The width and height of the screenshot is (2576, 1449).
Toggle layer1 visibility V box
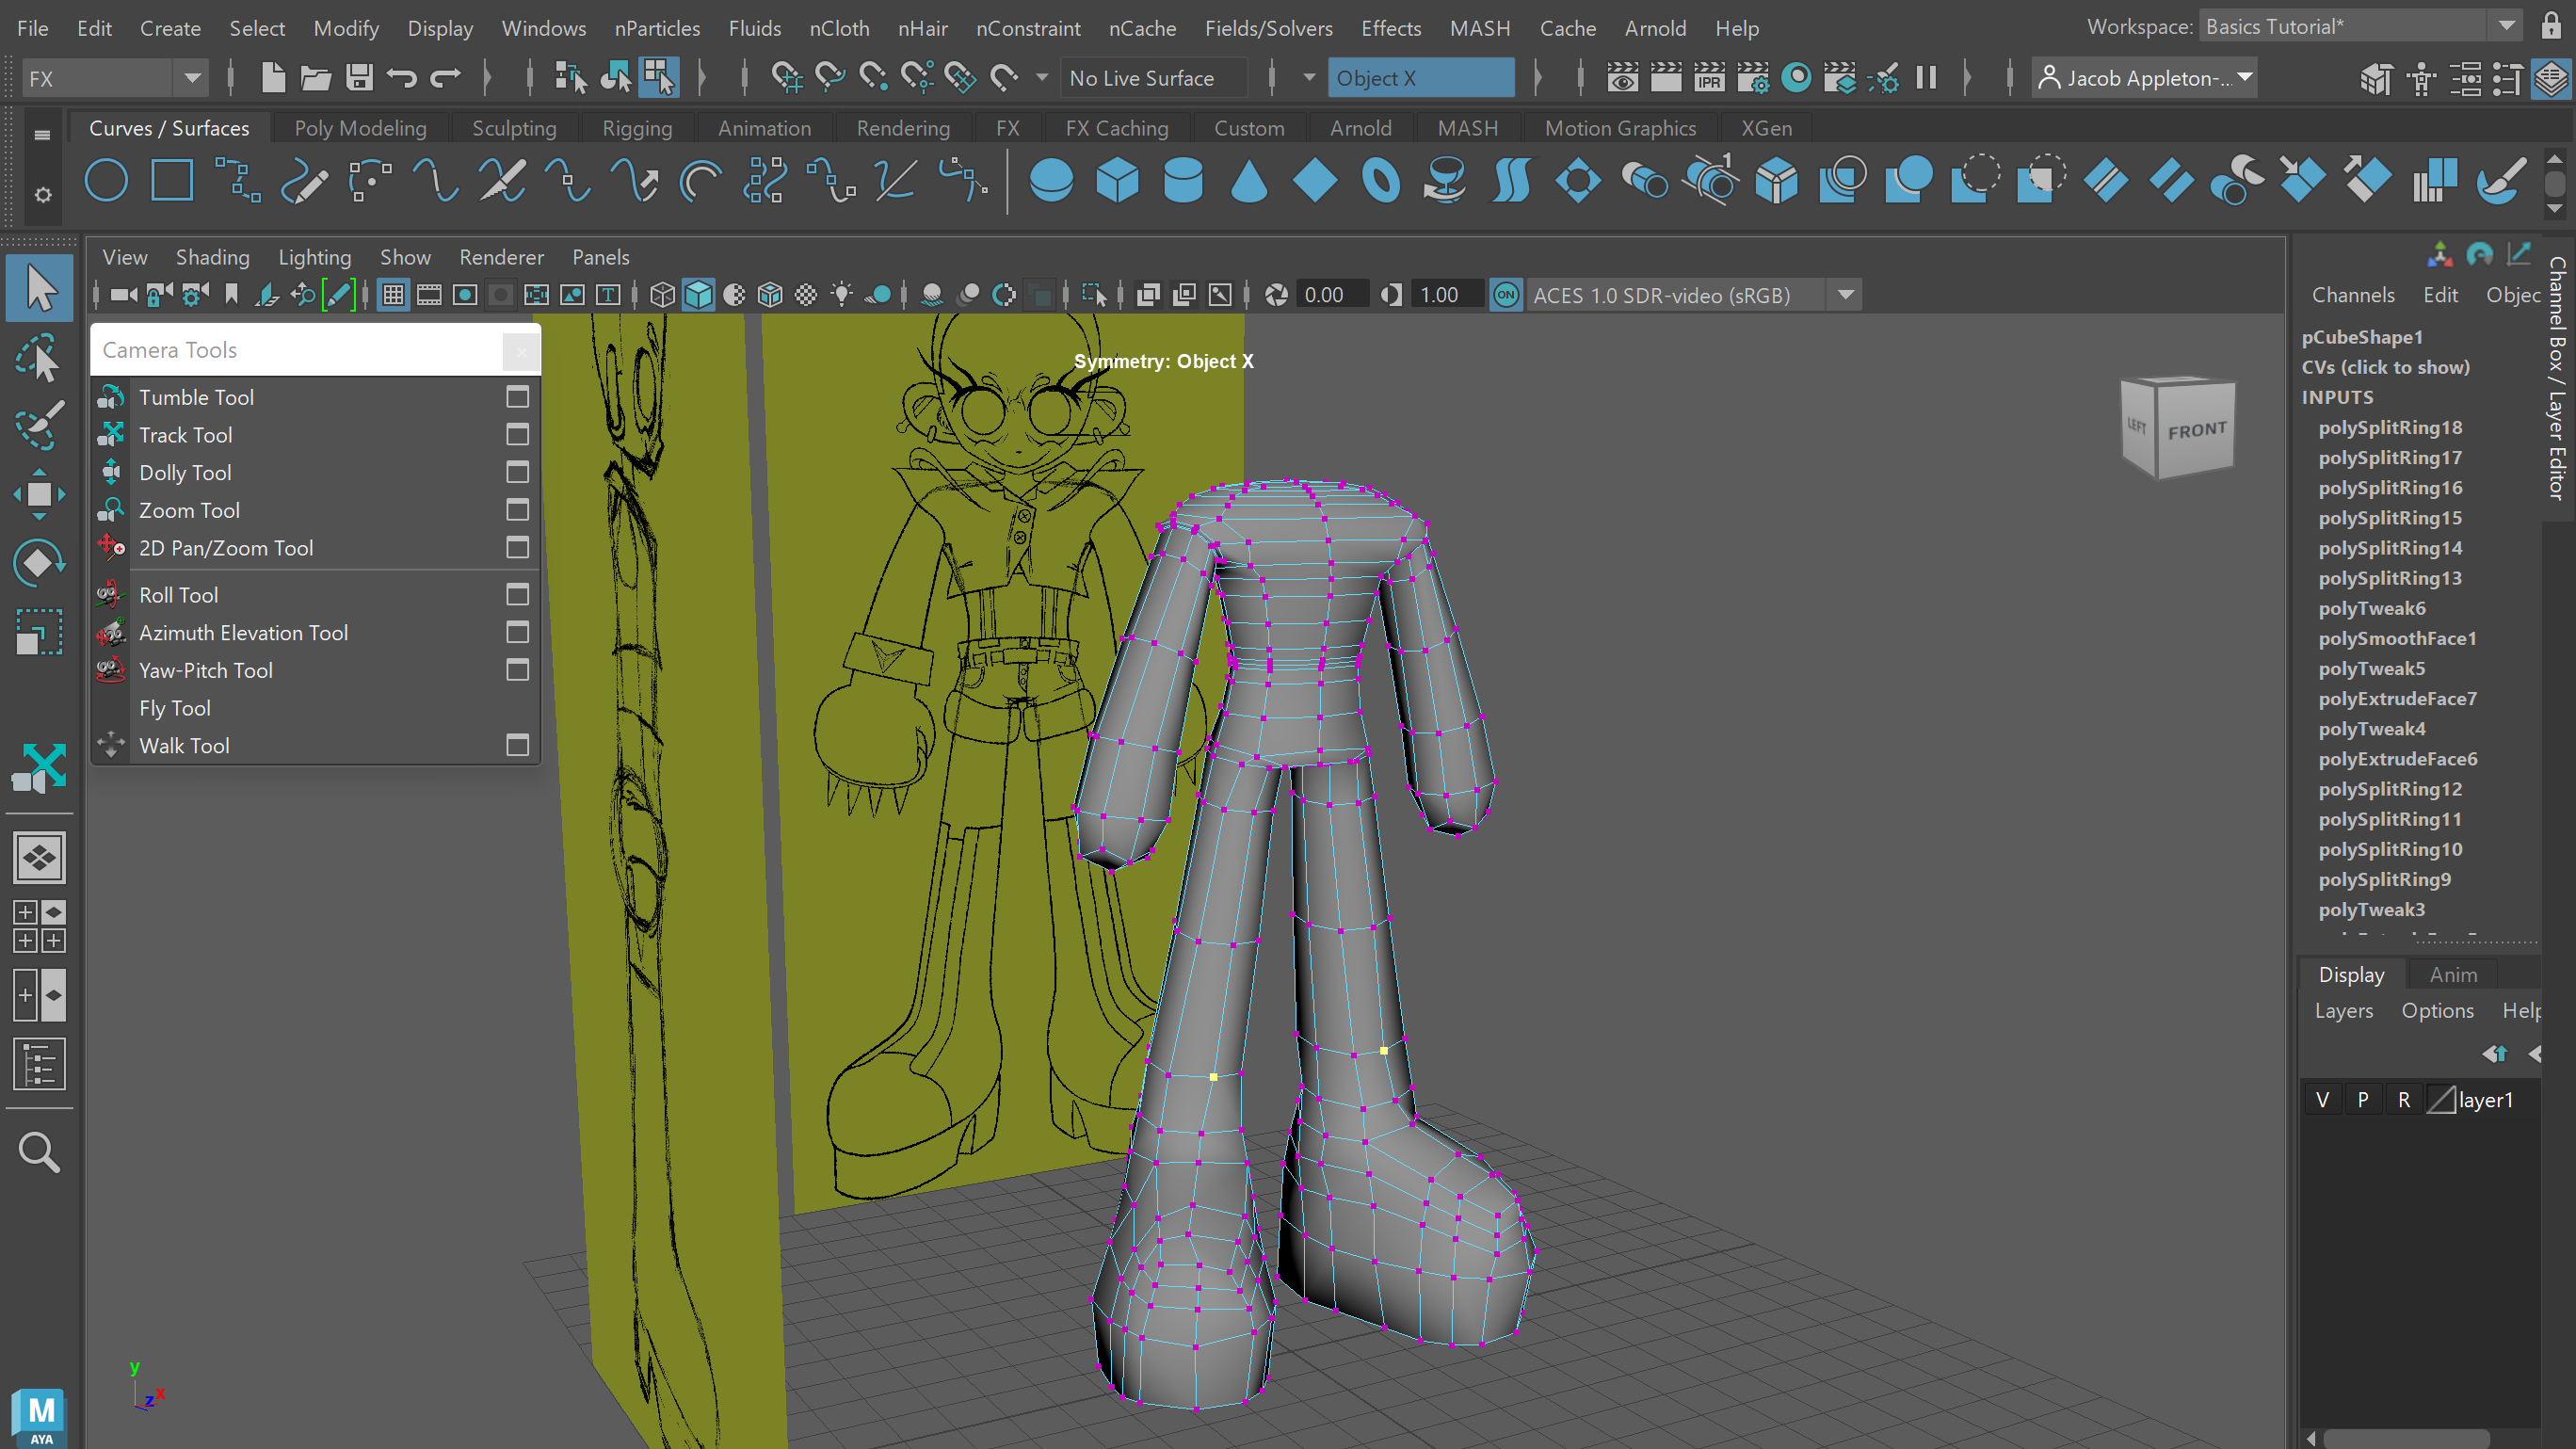click(x=2322, y=1100)
